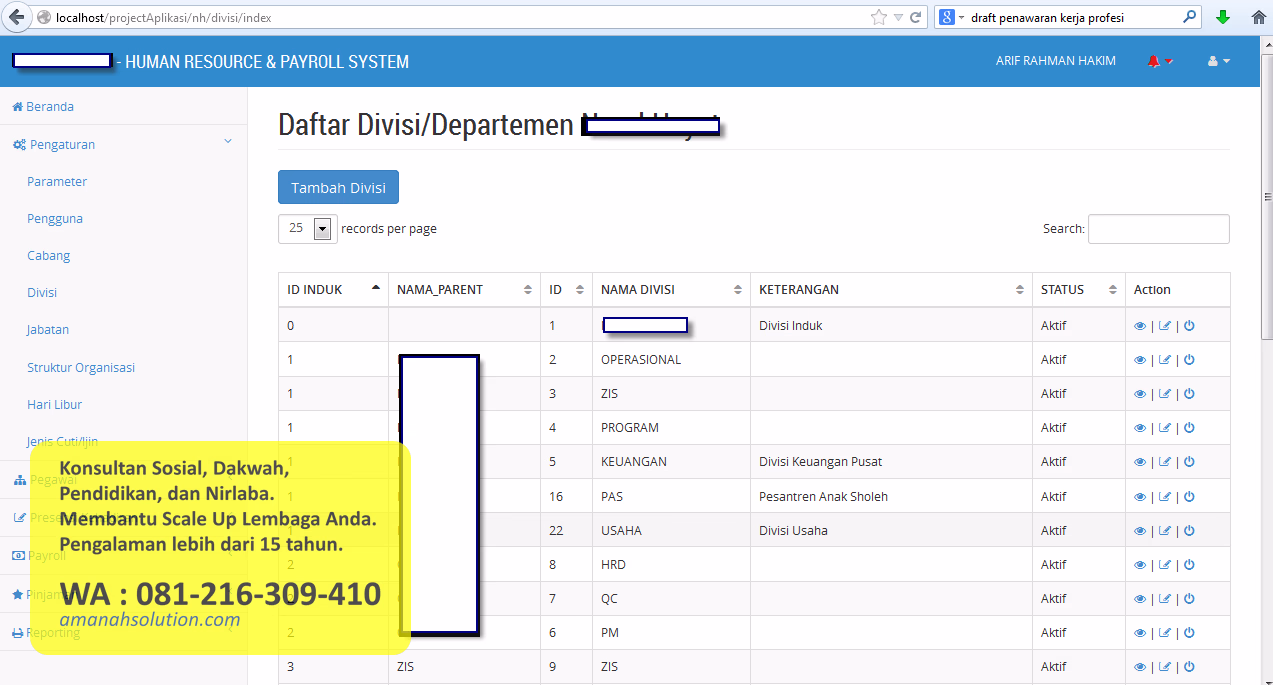Screen dimensions: 1273x685
Task: Open browser downloads green arrow
Action: tap(1223, 17)
